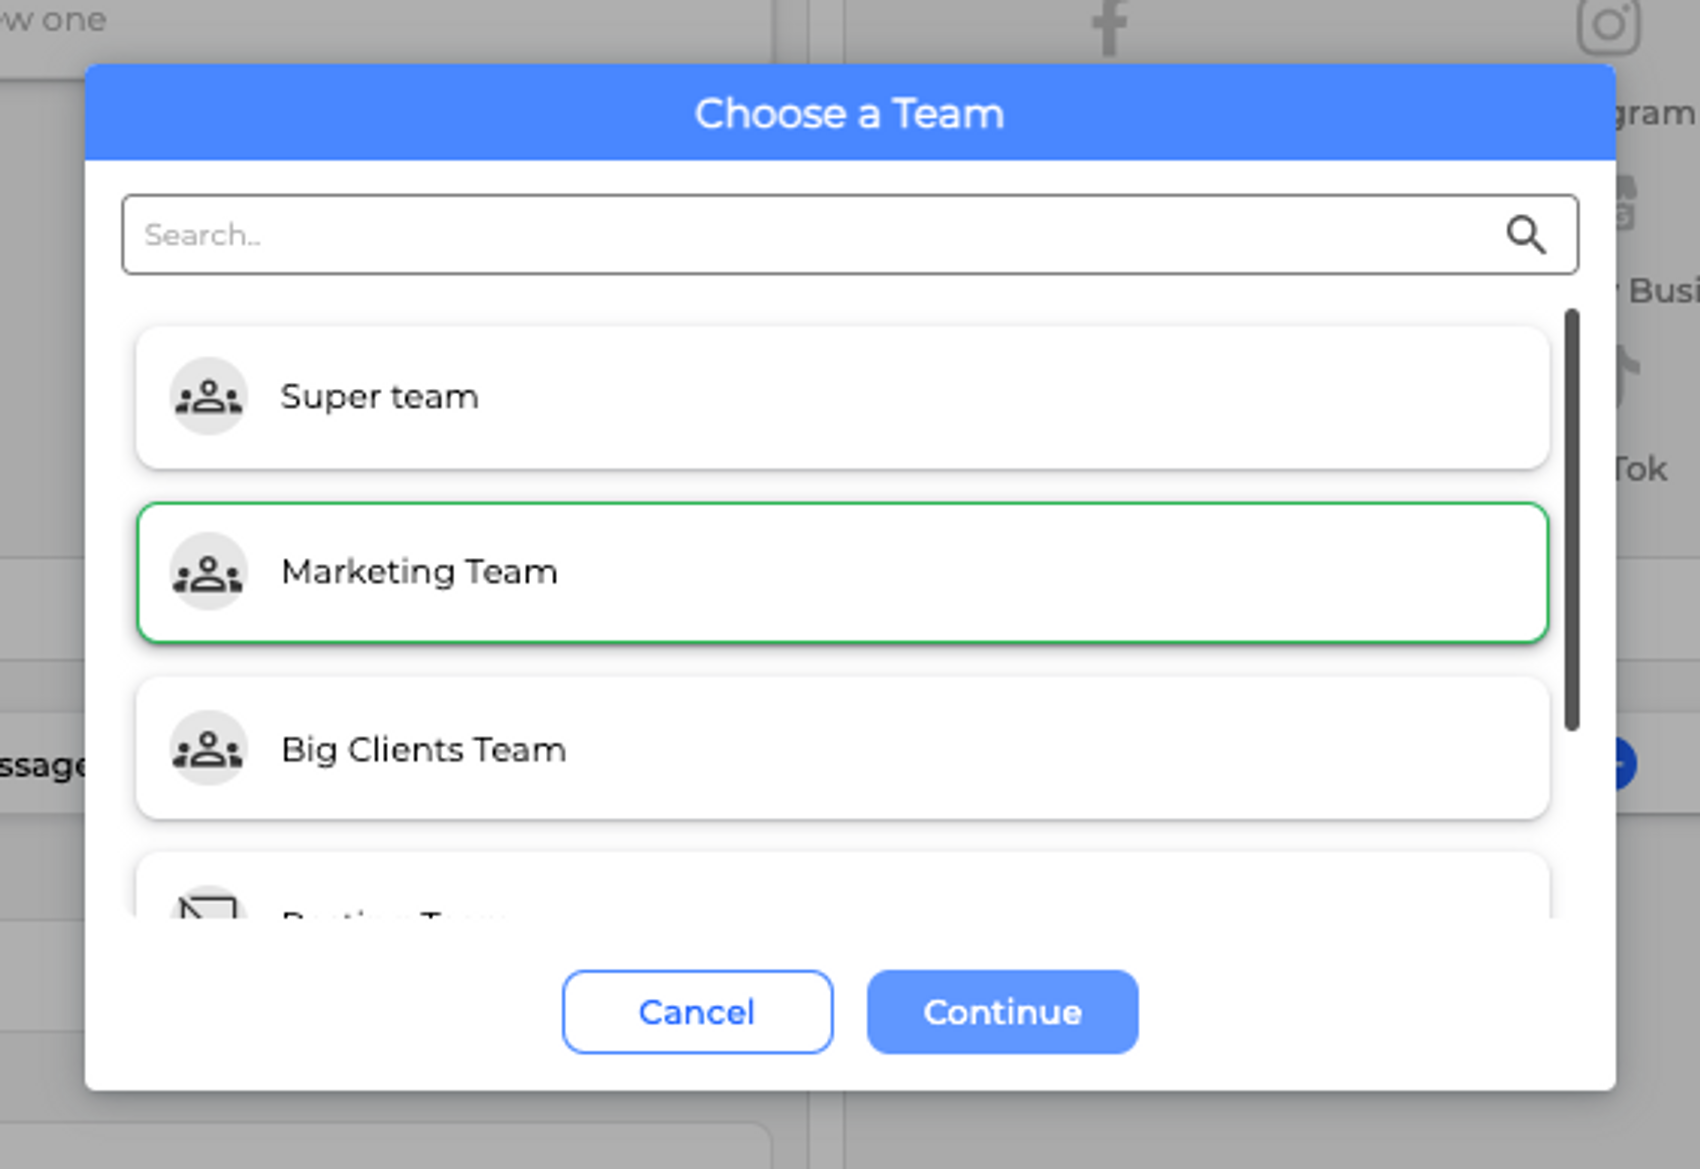Screen dimensions: 1700x1169
Task: Click the Facebook logo behind the dialog
Action: click(x=1109, y=27)
